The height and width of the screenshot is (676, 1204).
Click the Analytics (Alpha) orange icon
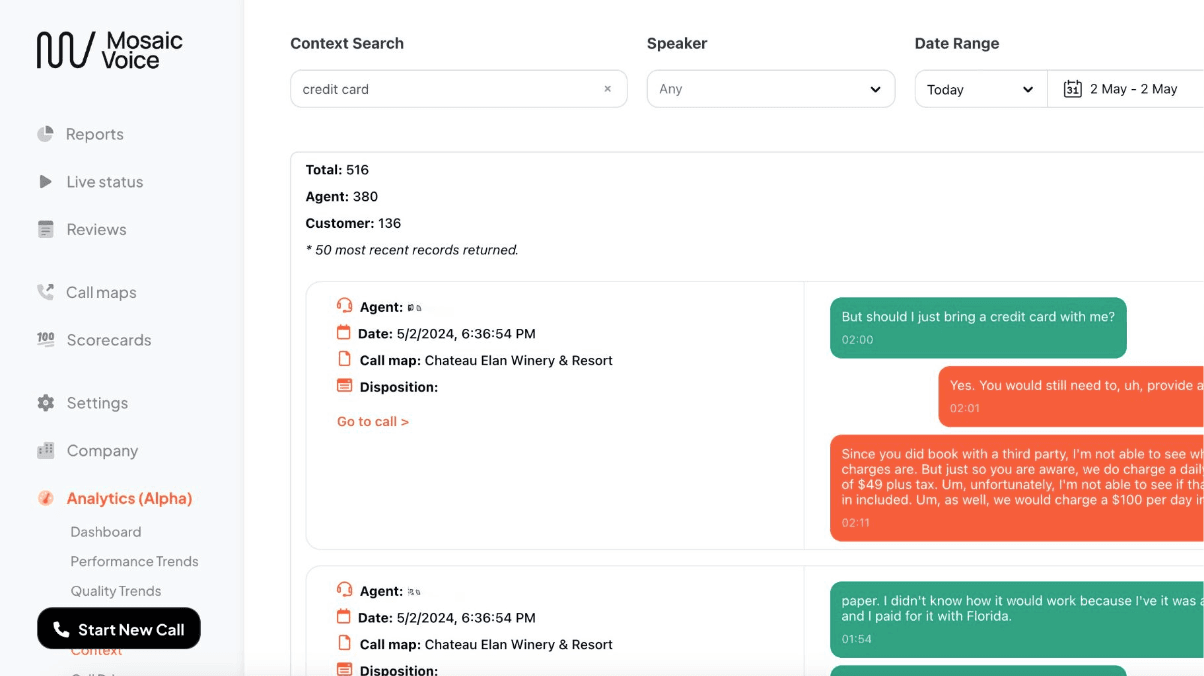tap(45, 498)
